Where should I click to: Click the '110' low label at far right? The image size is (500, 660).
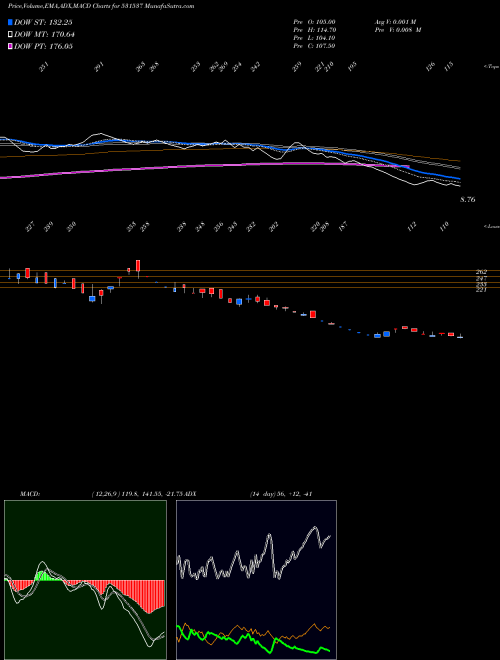click(444, 226)
